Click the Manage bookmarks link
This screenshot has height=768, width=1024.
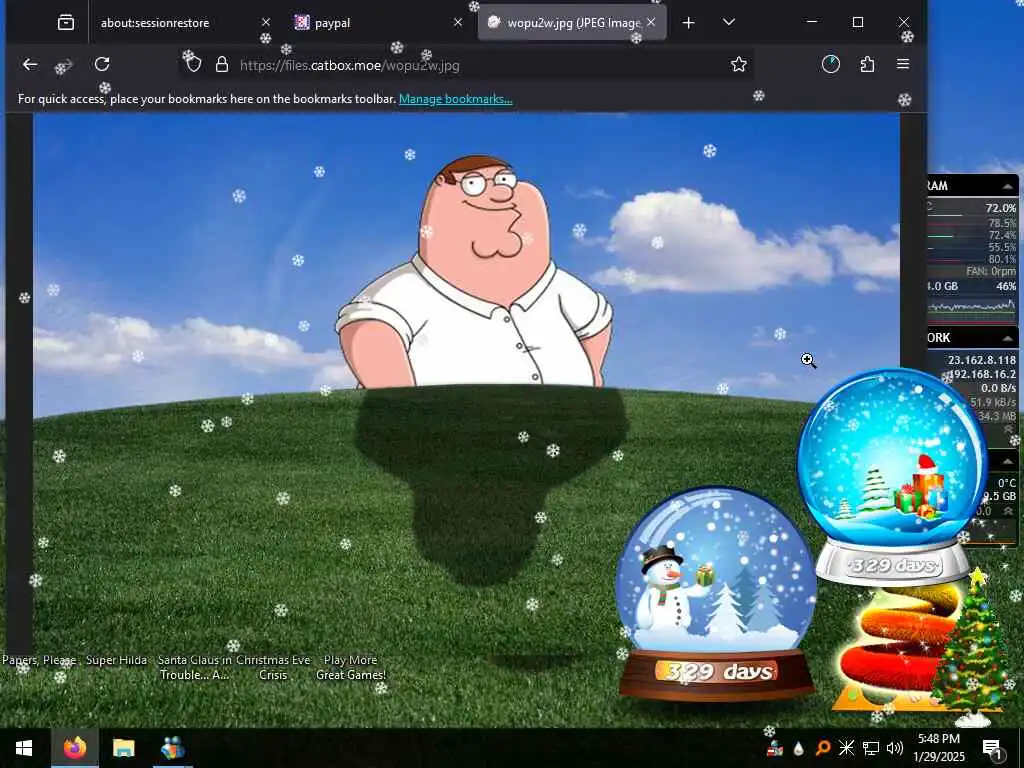click(455, 99)
